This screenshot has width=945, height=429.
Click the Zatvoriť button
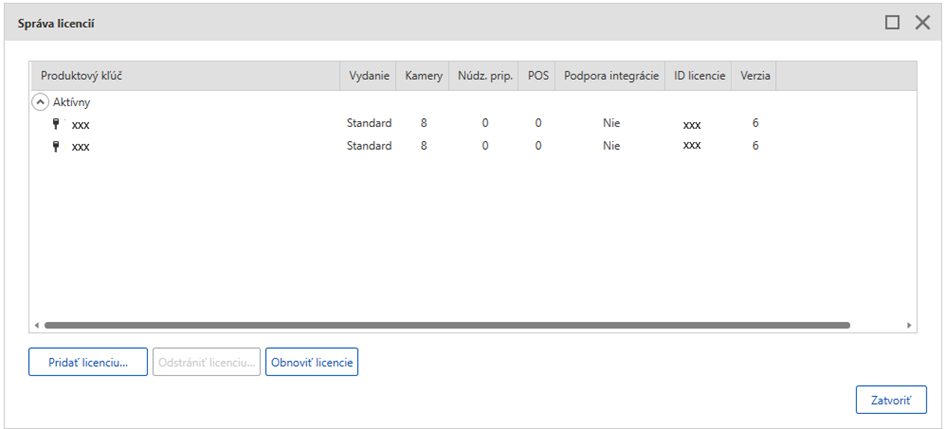coord(891,399)
